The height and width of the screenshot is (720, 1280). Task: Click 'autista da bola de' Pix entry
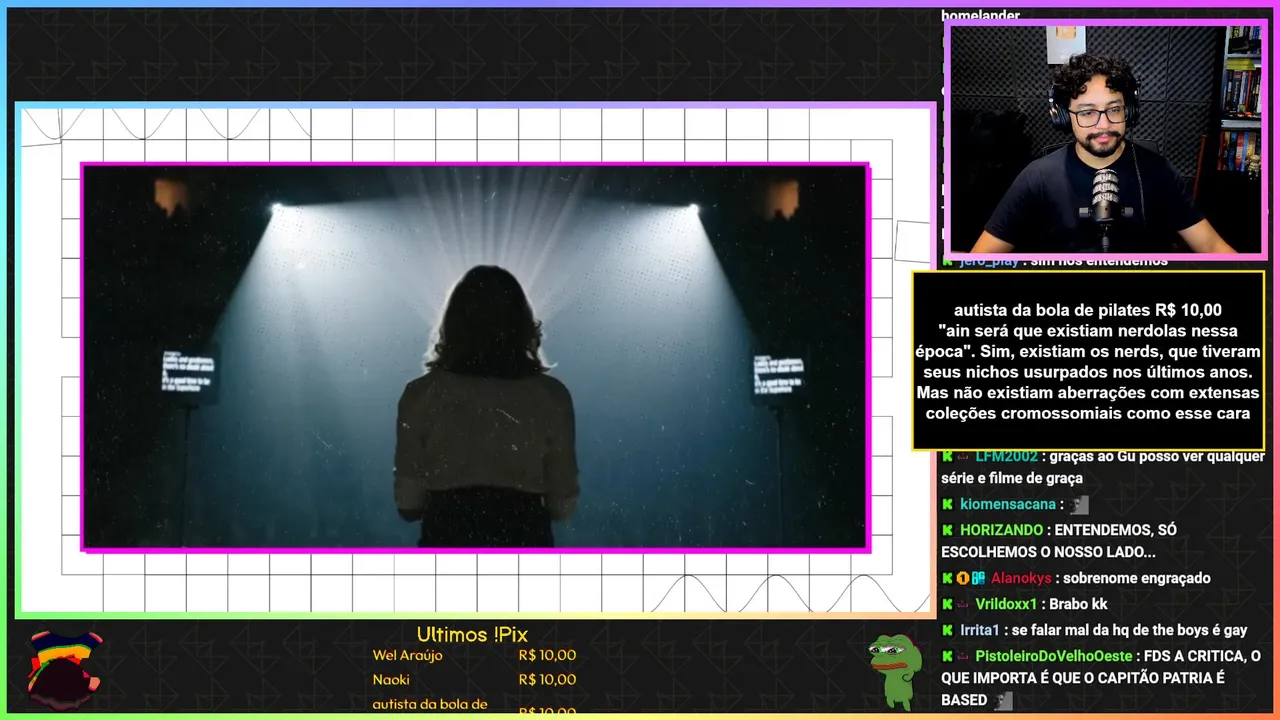pyautogui.click(x=430, y=704)
